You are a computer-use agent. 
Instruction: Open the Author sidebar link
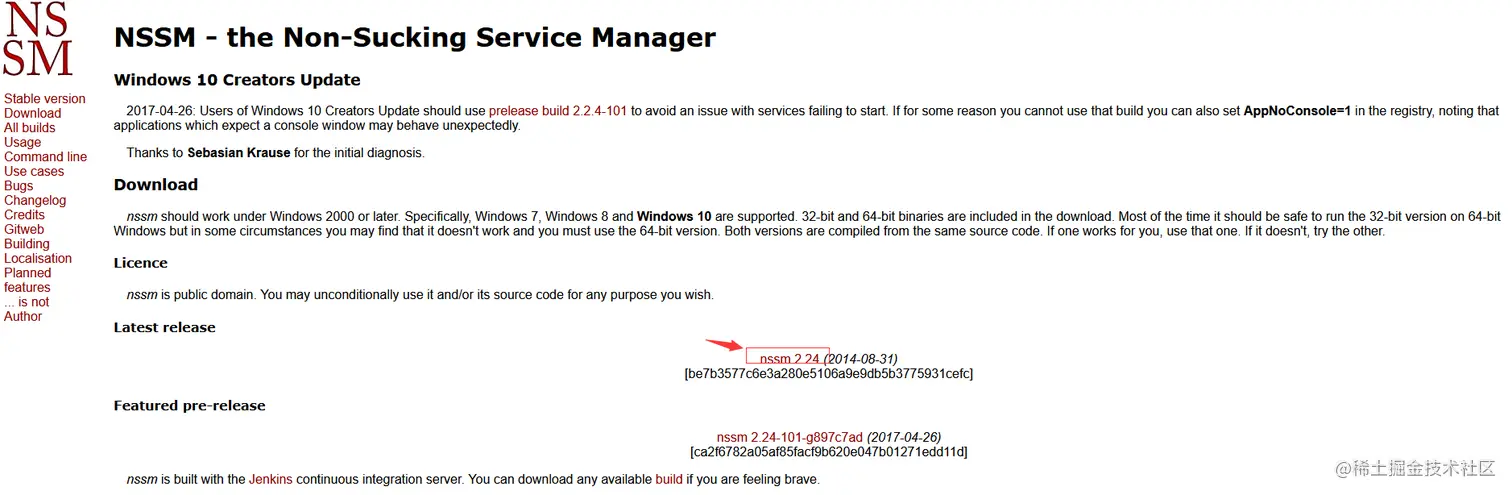pos(23,316)
